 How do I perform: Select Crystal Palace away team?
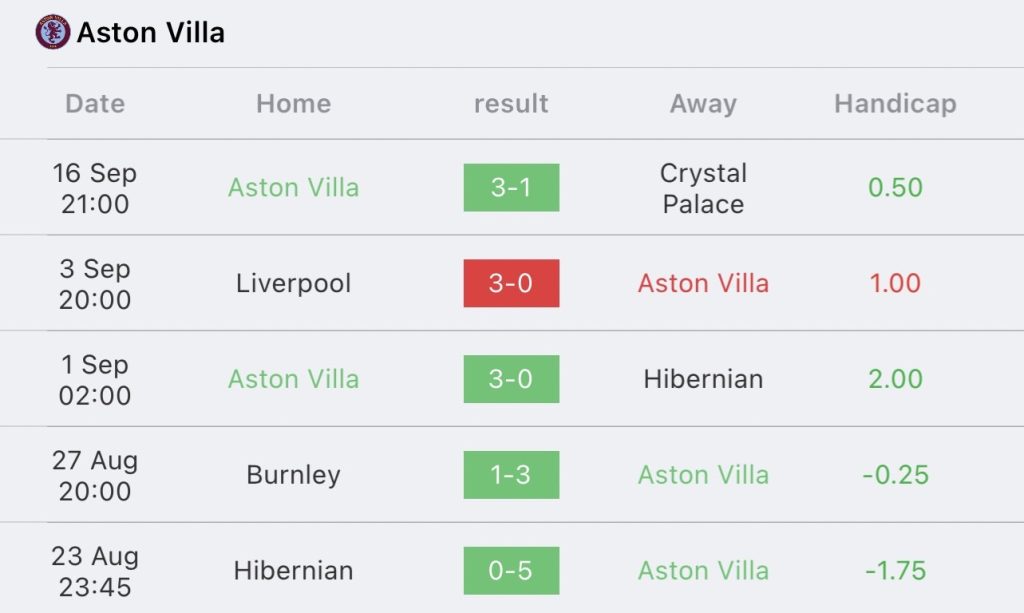(703, 188)
